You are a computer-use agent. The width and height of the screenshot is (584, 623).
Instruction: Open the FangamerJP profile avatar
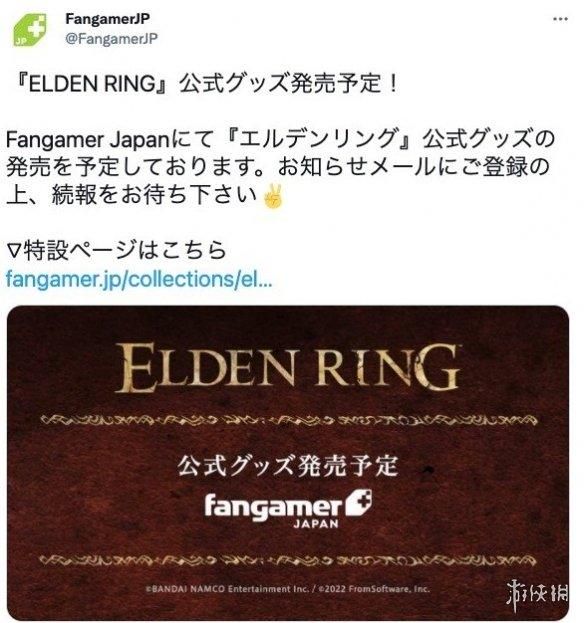30,30
